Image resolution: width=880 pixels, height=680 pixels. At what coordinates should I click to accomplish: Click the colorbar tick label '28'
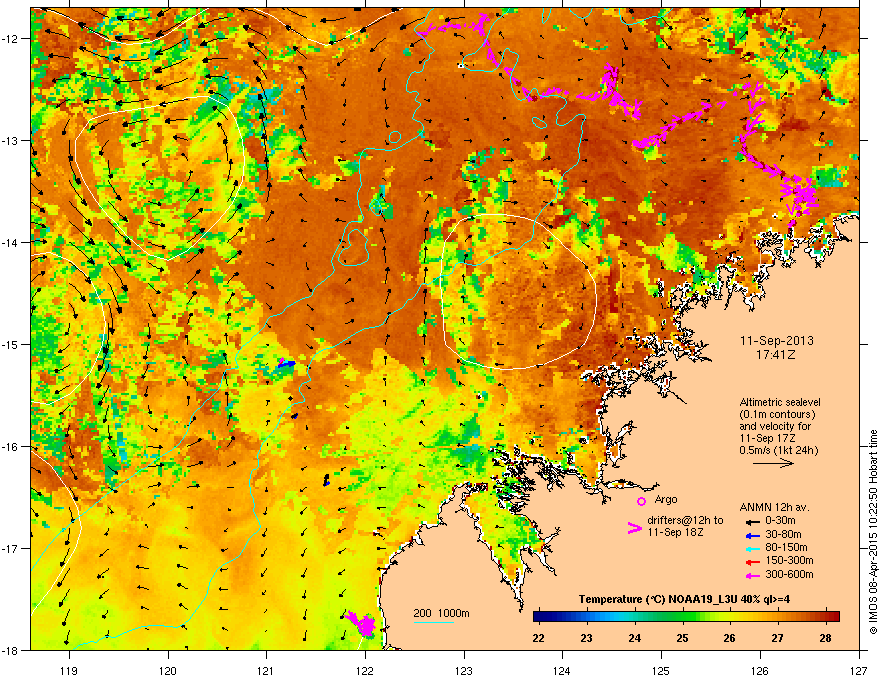[x=825, y=638]
